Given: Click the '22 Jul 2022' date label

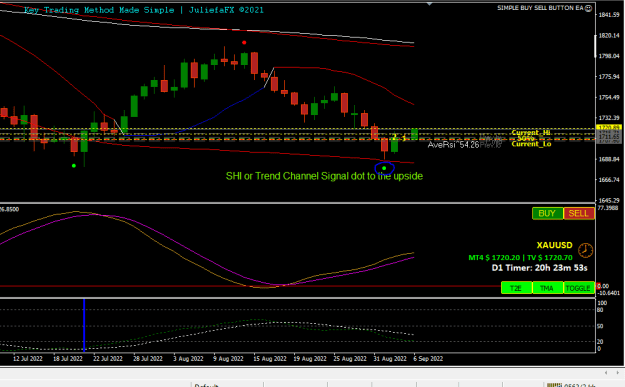Looking at the screenshot, I should [x=108, y=359].
